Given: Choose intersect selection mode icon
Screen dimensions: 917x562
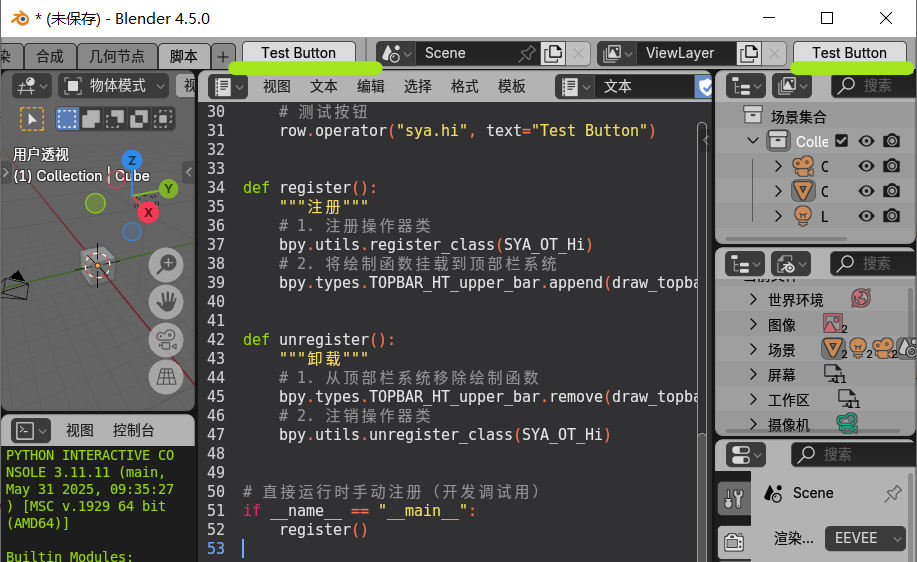Looking at the screenshot, I should 163,119.
